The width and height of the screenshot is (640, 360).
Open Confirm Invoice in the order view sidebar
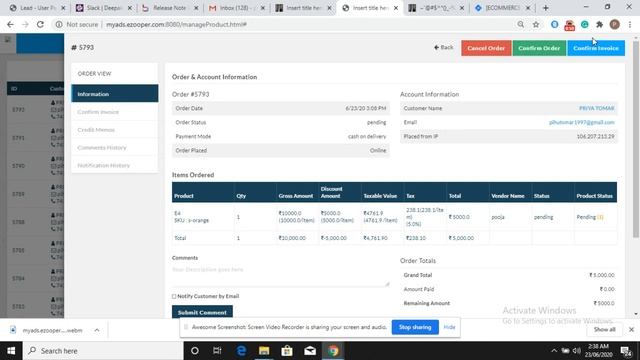click(x=115, y=112)
